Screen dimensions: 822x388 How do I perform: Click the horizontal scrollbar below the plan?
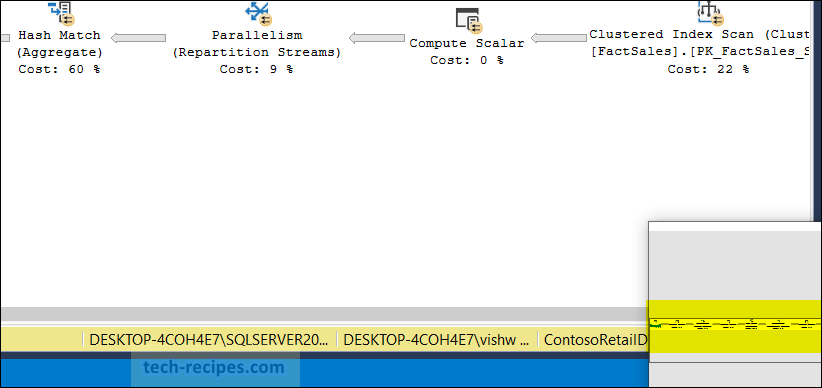tap(324, 314)
